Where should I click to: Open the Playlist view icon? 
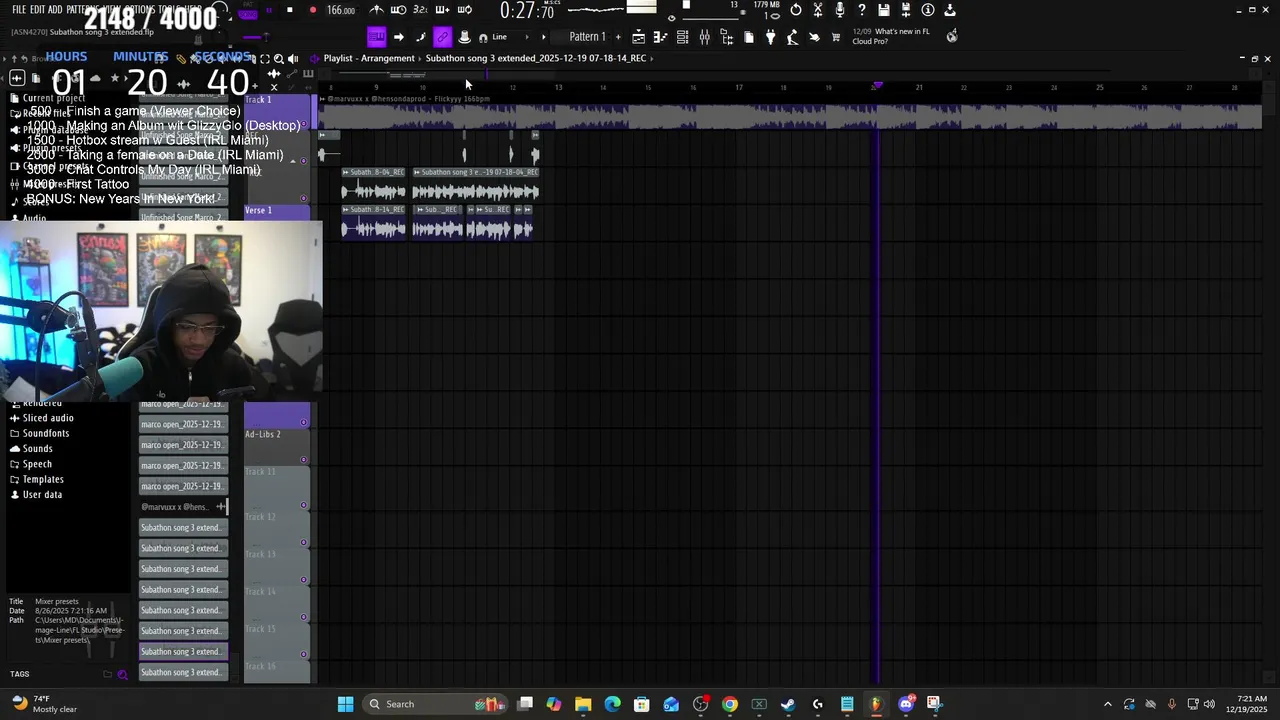point(638,37)
